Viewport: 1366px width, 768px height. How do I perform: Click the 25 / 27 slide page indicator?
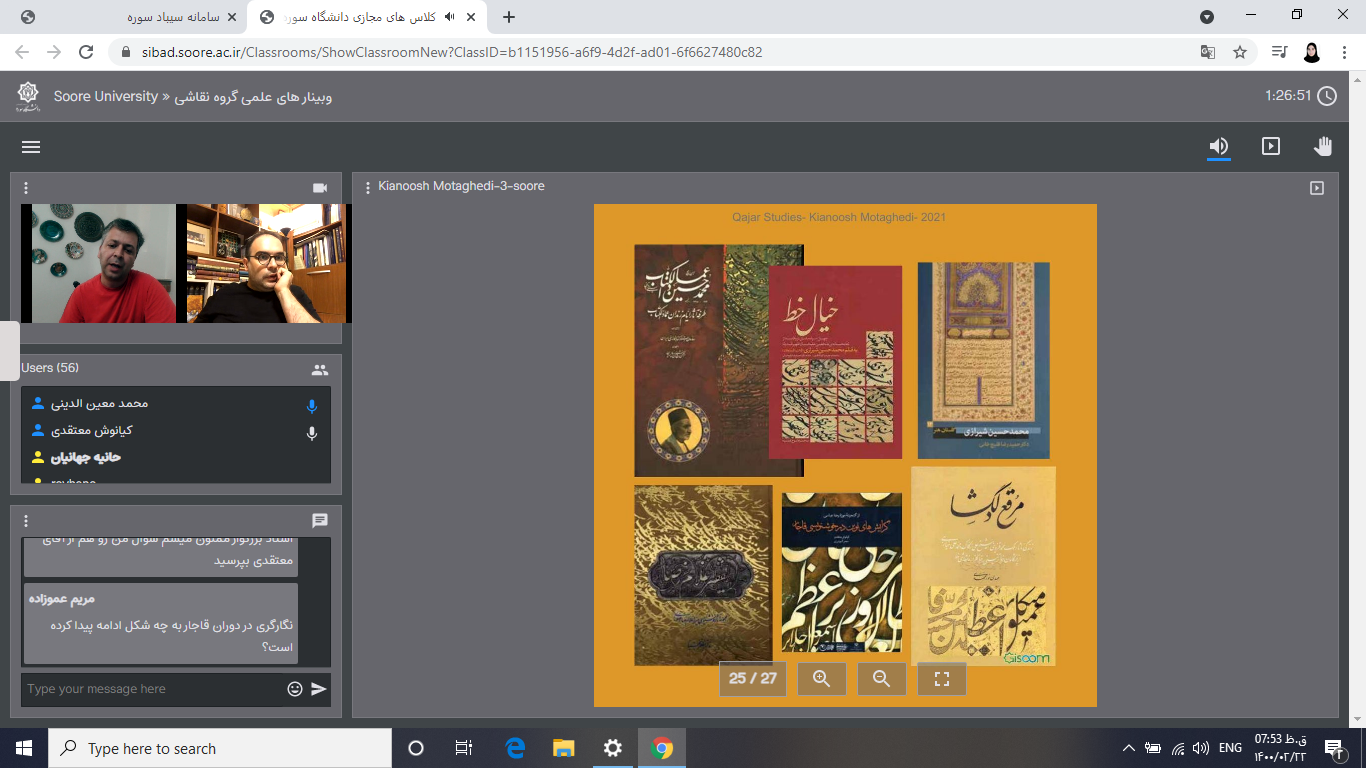[x=753, y=679]
